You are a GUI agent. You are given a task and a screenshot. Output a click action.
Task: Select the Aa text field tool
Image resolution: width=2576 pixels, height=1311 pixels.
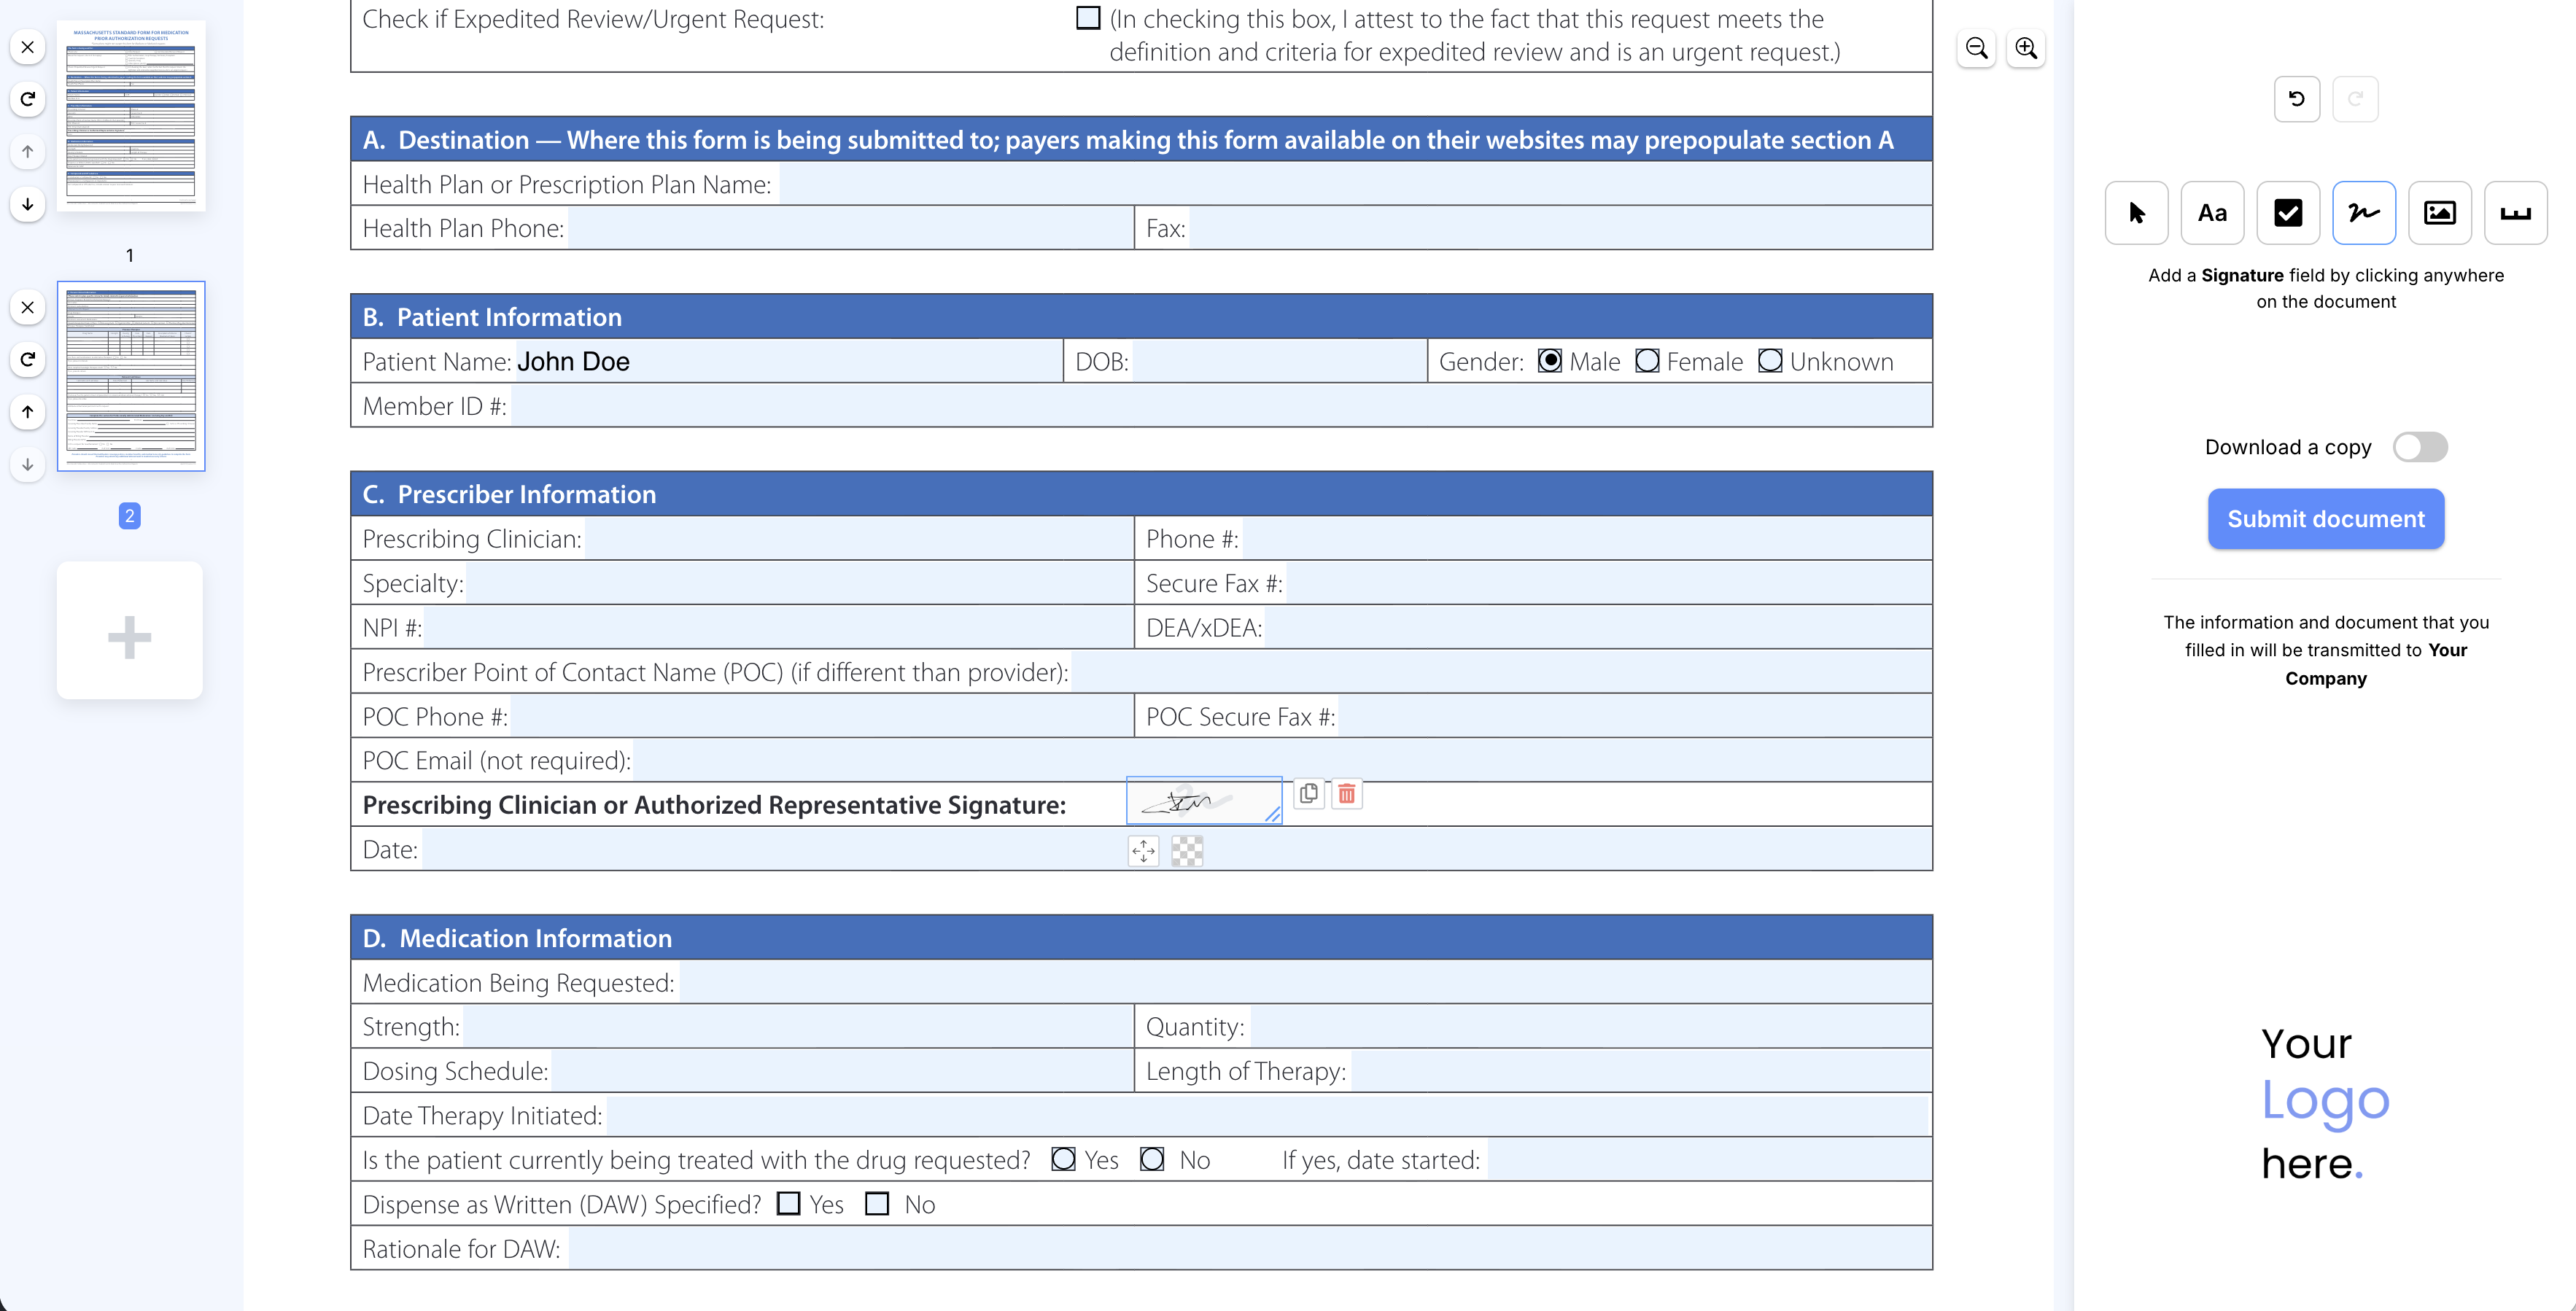(x=2212, y=213)
